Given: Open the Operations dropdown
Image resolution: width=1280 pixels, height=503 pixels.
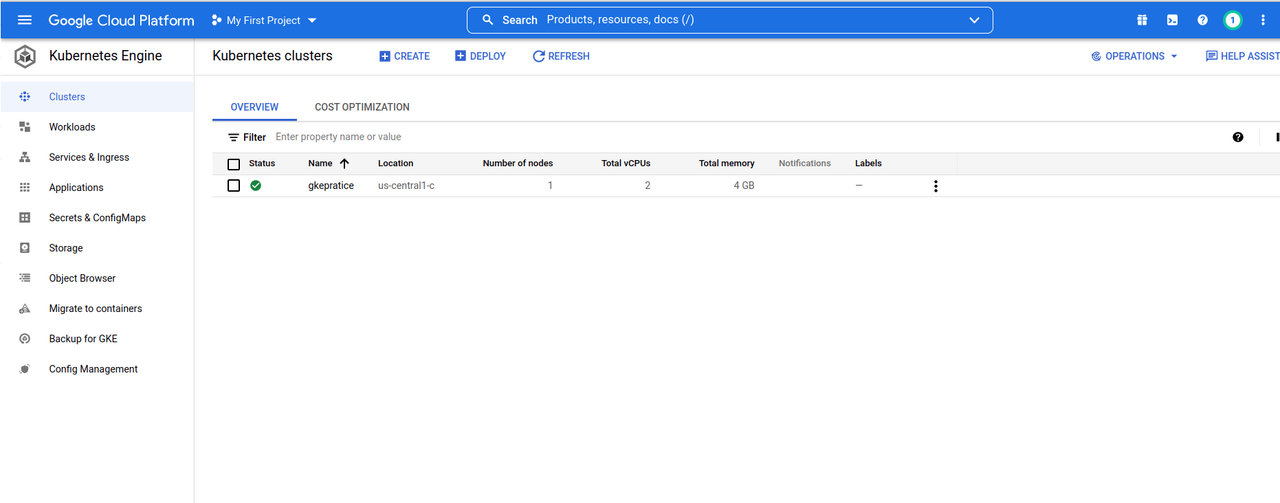Looking at the screenshot, I should tap(1135, 56).
